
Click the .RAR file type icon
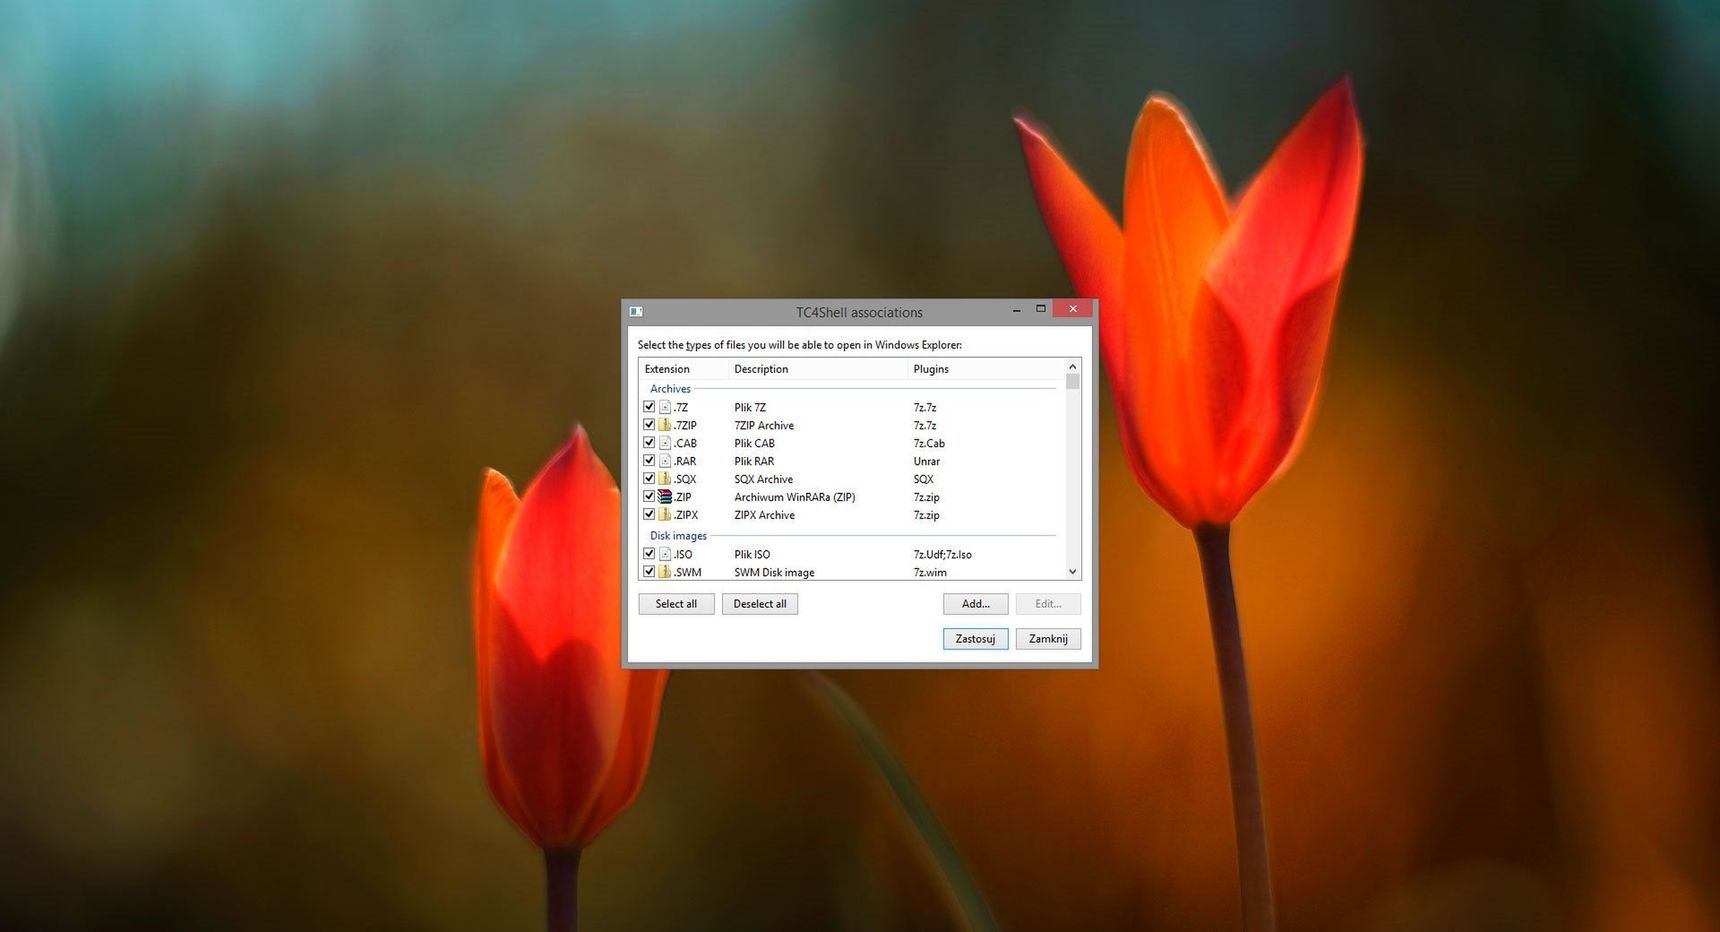pos(665,461)
